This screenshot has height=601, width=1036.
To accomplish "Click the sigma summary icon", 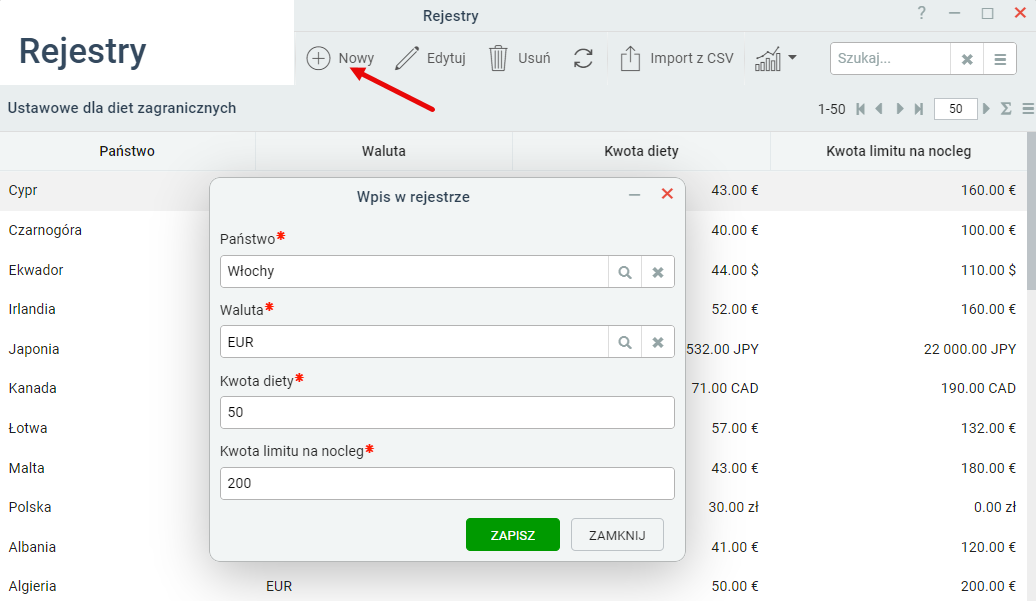I will pyautogui.click(x=1006, y=108).
